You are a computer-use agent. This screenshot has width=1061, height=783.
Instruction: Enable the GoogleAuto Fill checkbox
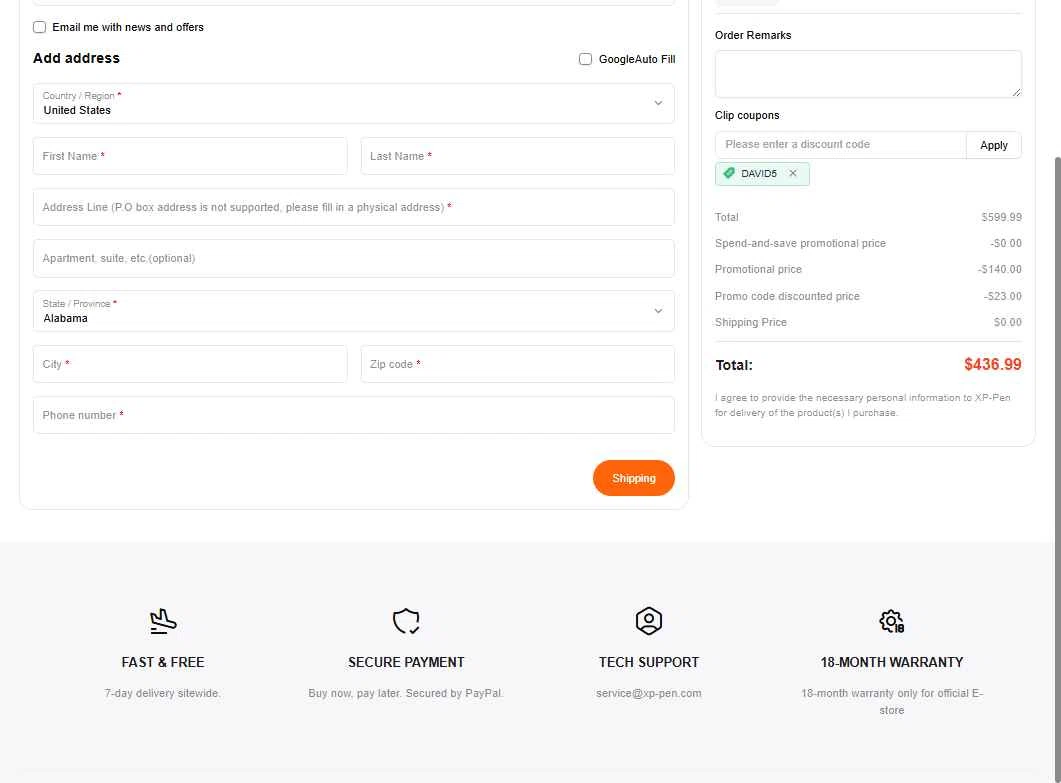pyautogui.click(x=585, y=59)
